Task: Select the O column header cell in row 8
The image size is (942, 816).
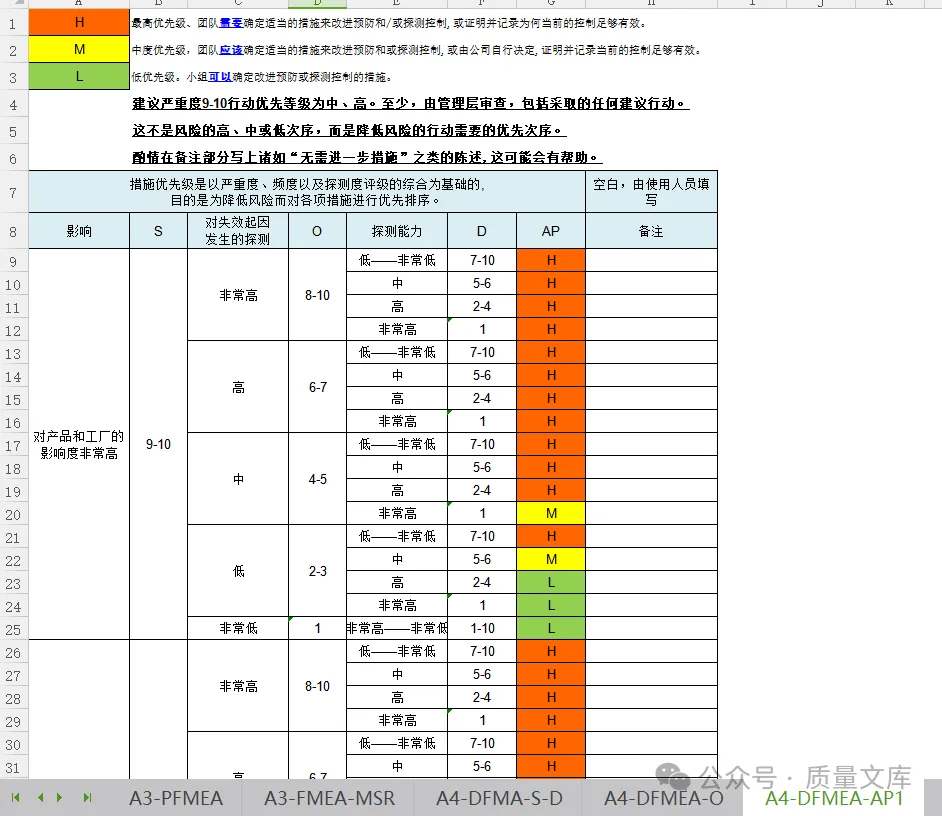Action: coord(317,231)
